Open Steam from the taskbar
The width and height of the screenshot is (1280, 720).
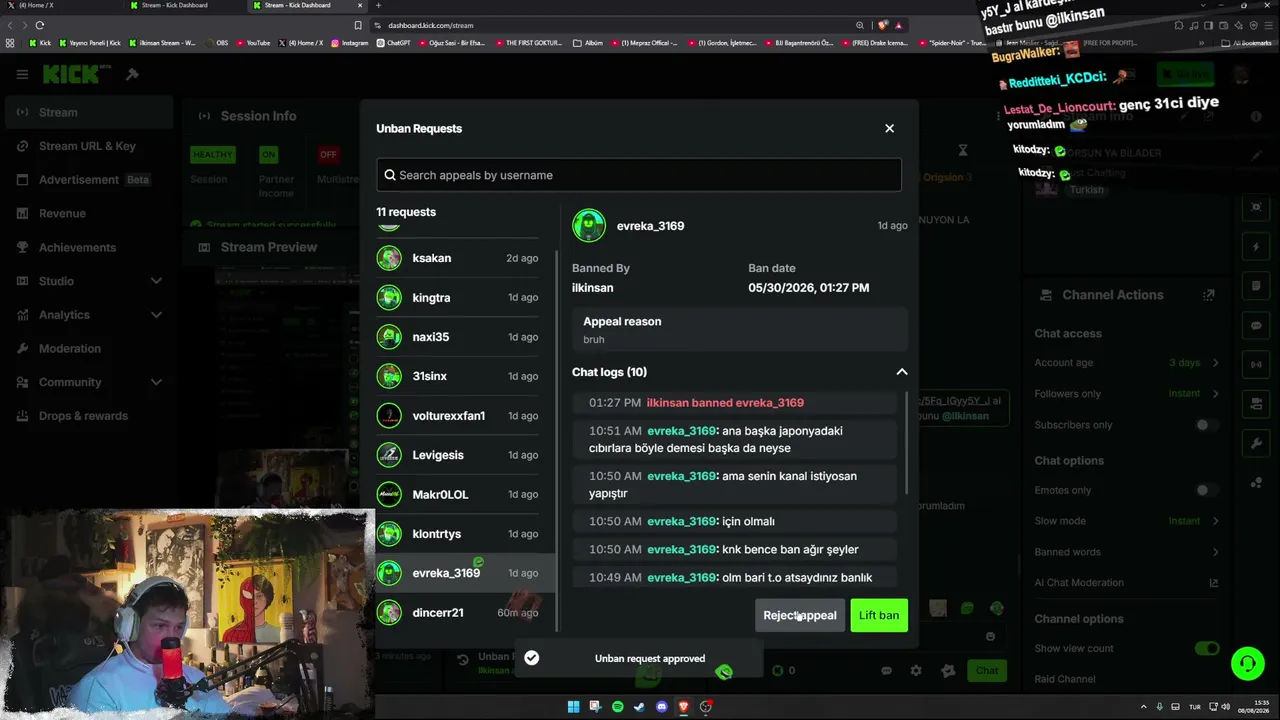click(x=639, y=707)
